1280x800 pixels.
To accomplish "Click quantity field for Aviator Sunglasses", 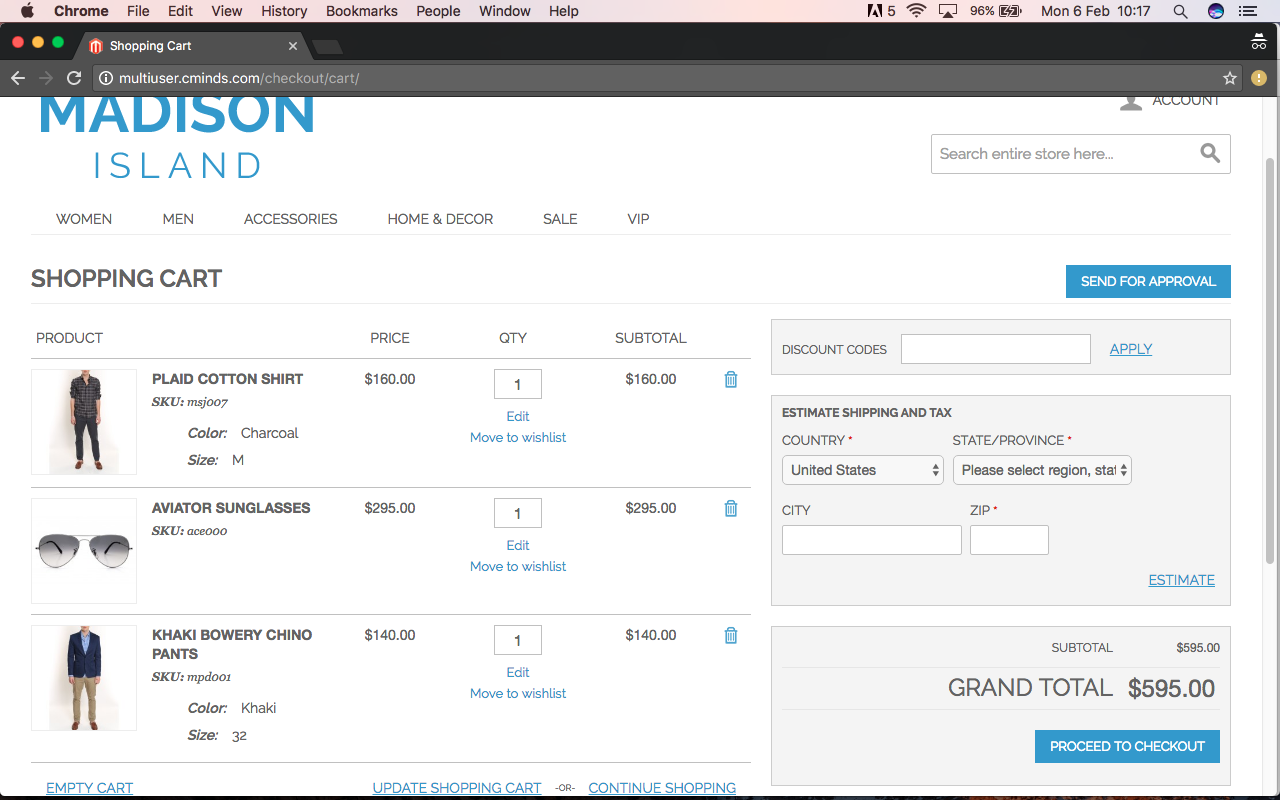I will pos(518,513).
